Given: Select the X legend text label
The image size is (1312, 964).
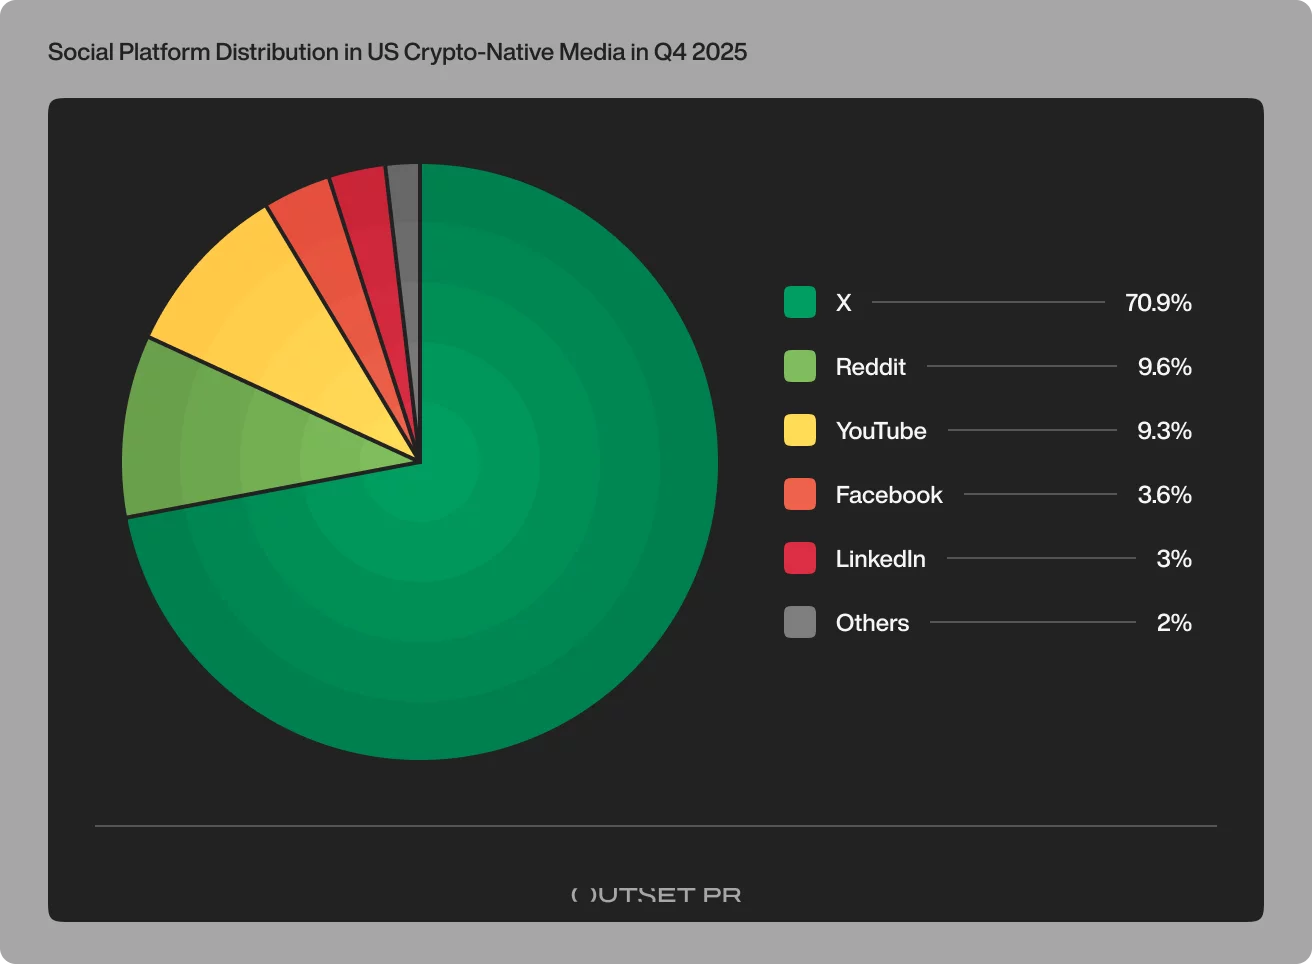Looking at the screenshot, I should (843, 302).
